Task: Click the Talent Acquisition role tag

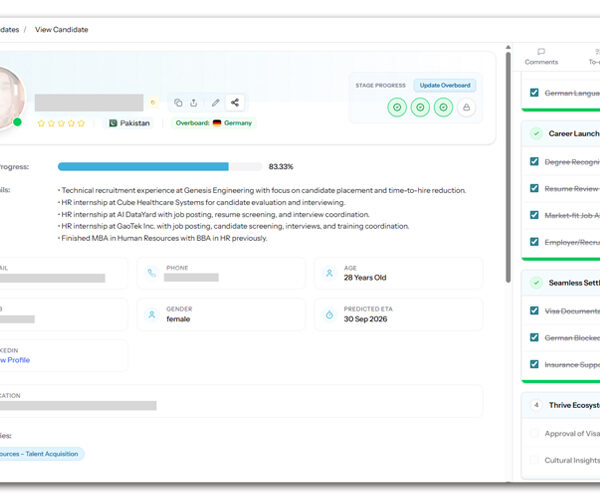Action: click(41, 454)
